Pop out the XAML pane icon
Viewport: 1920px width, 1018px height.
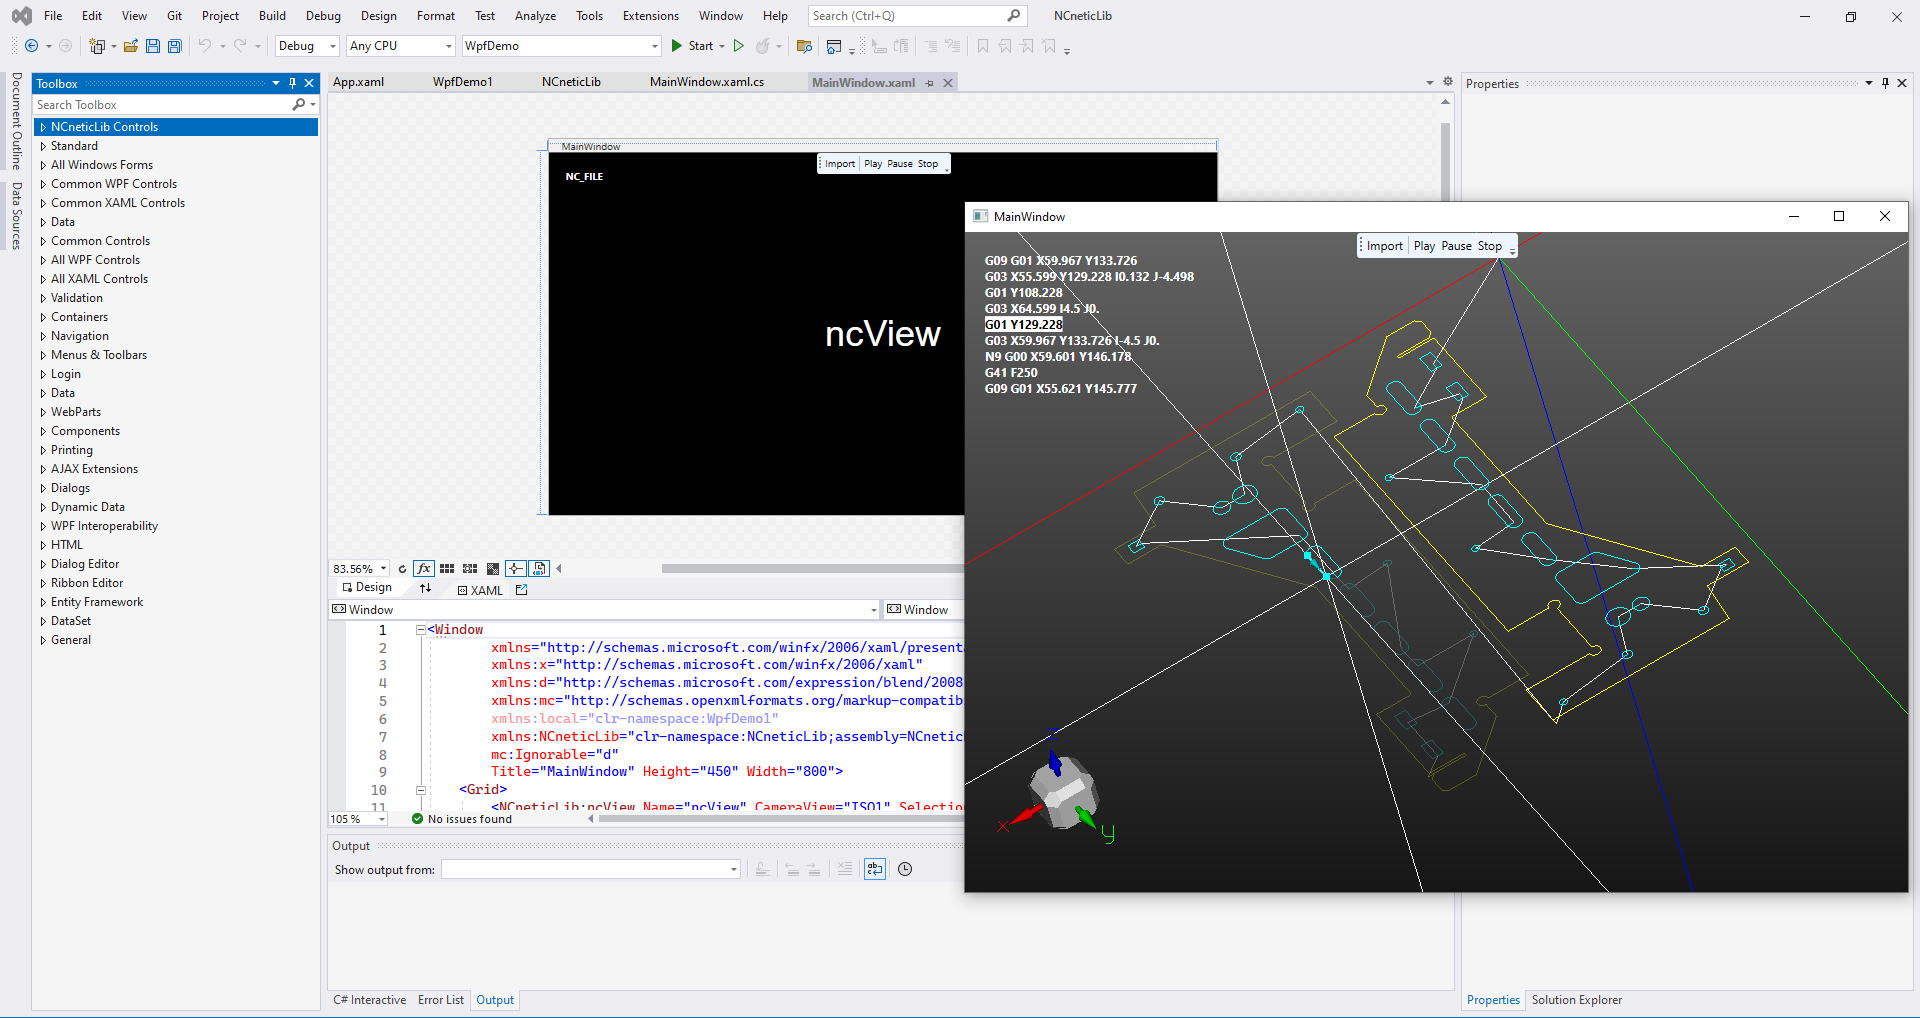521,590
